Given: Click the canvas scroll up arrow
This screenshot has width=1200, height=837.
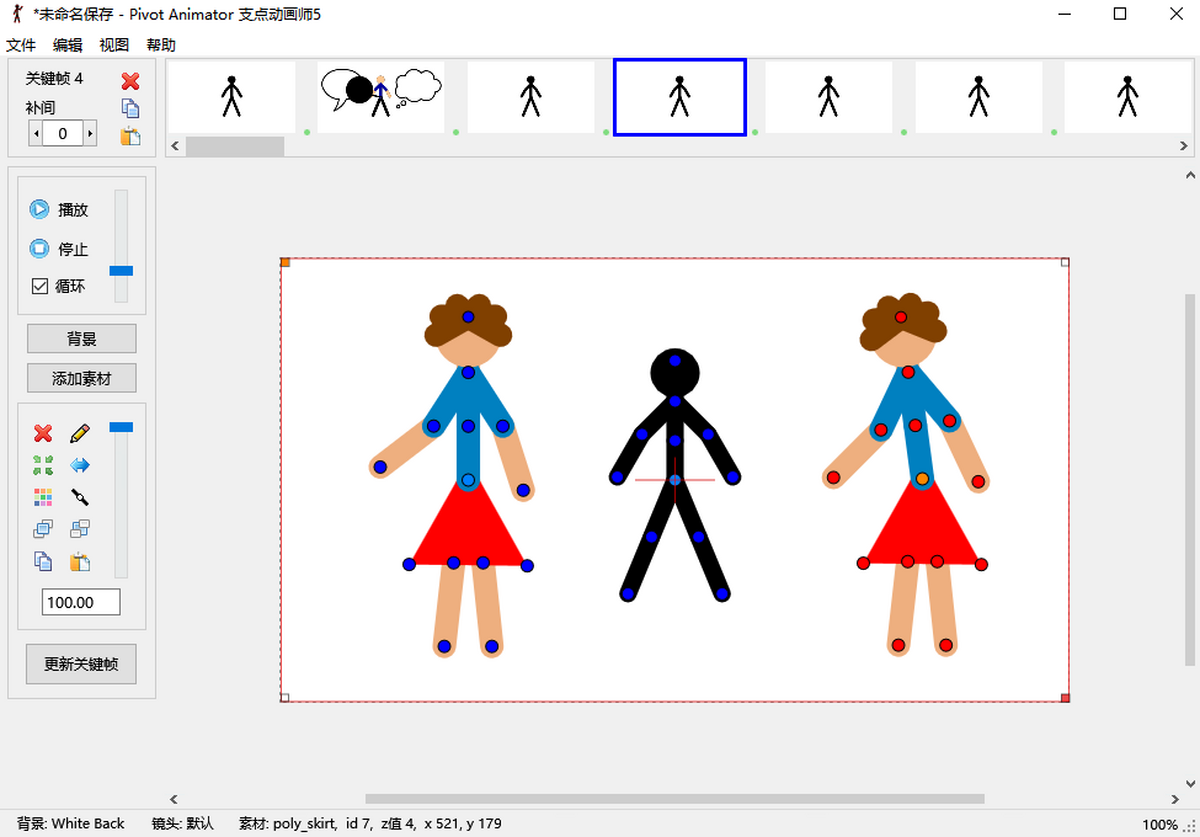Looking at the screenshot, I should pyautogui.click(x=1189, y=175).
